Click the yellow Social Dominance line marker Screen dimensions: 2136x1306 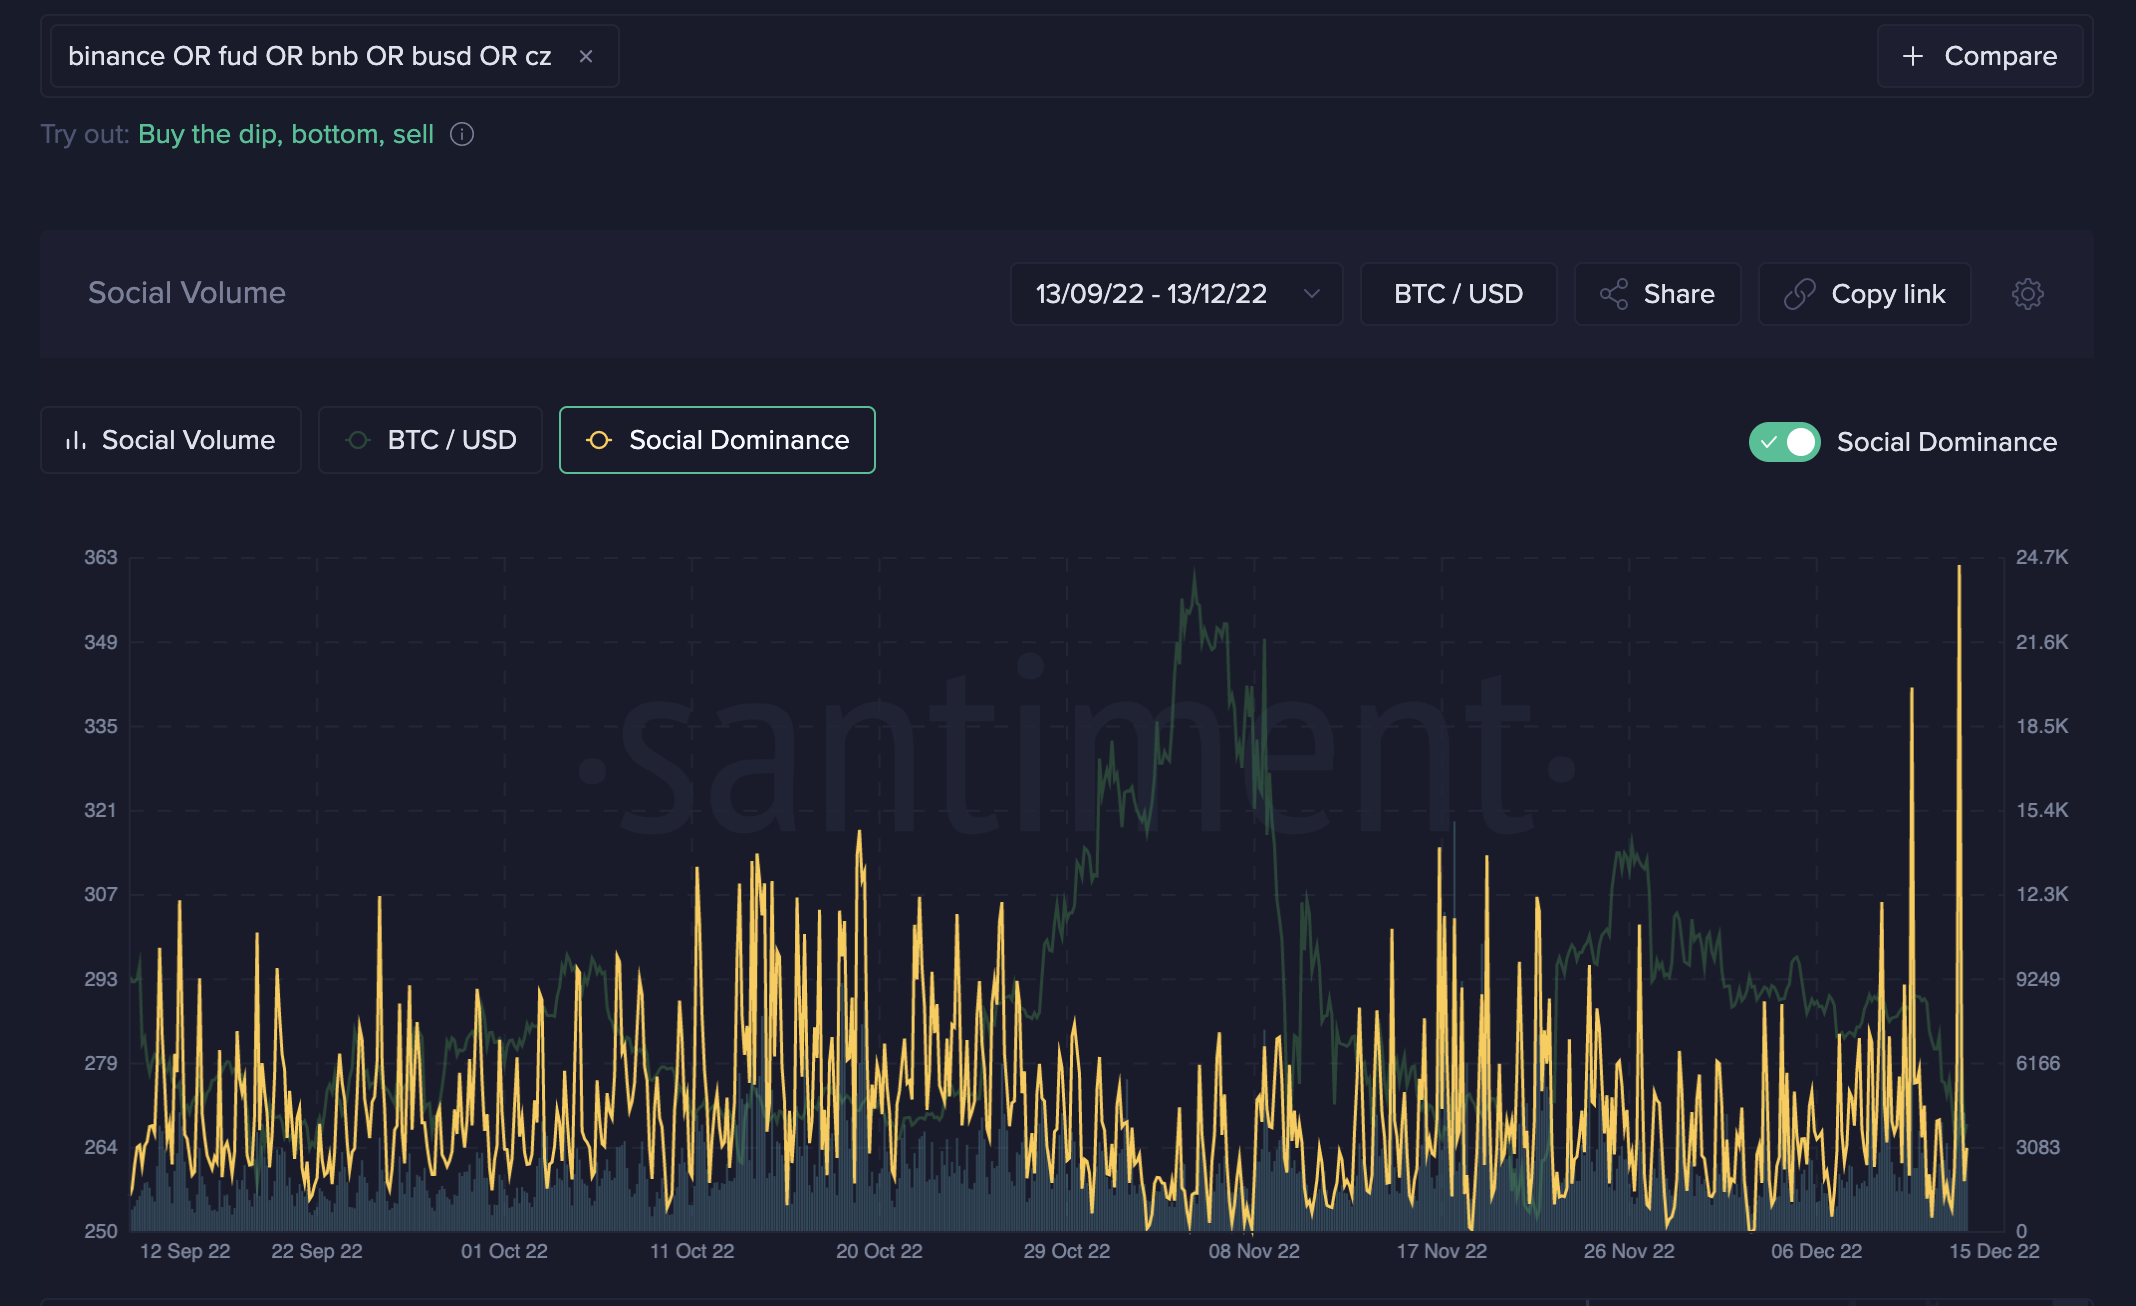click(599, 440)
